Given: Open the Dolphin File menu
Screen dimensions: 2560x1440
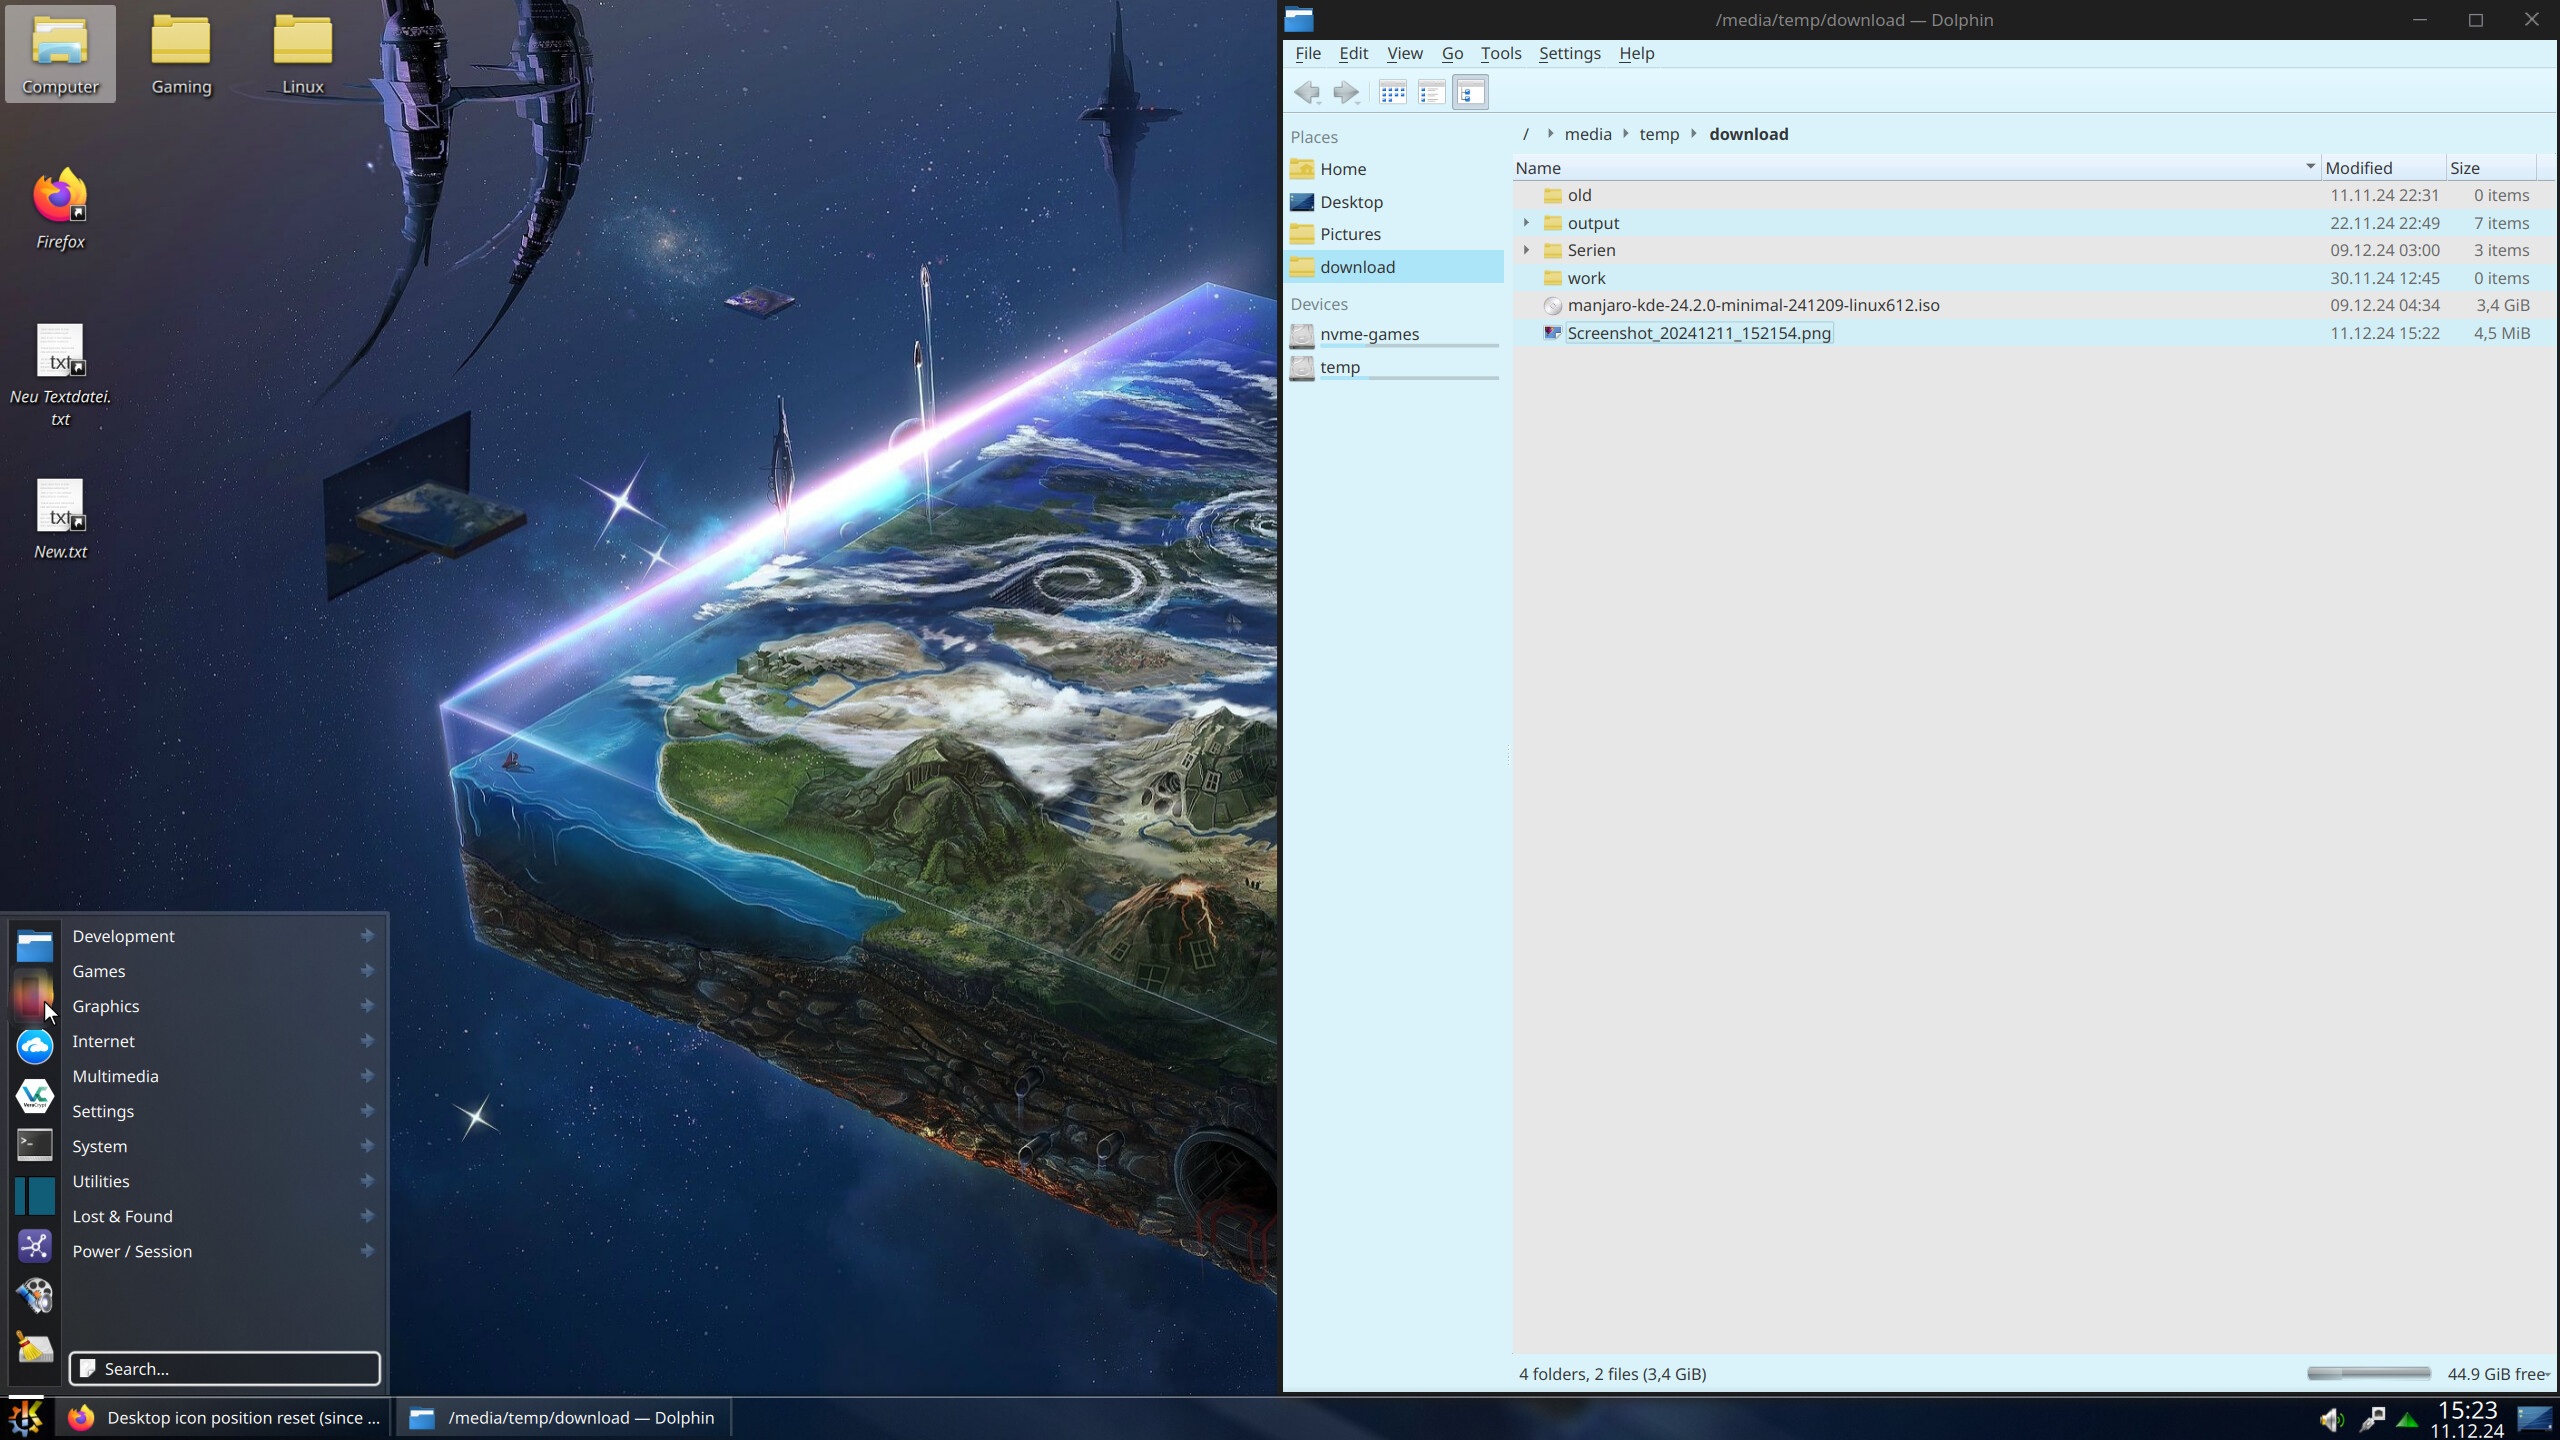Looking at the screenshot, I should point(1308,53).
